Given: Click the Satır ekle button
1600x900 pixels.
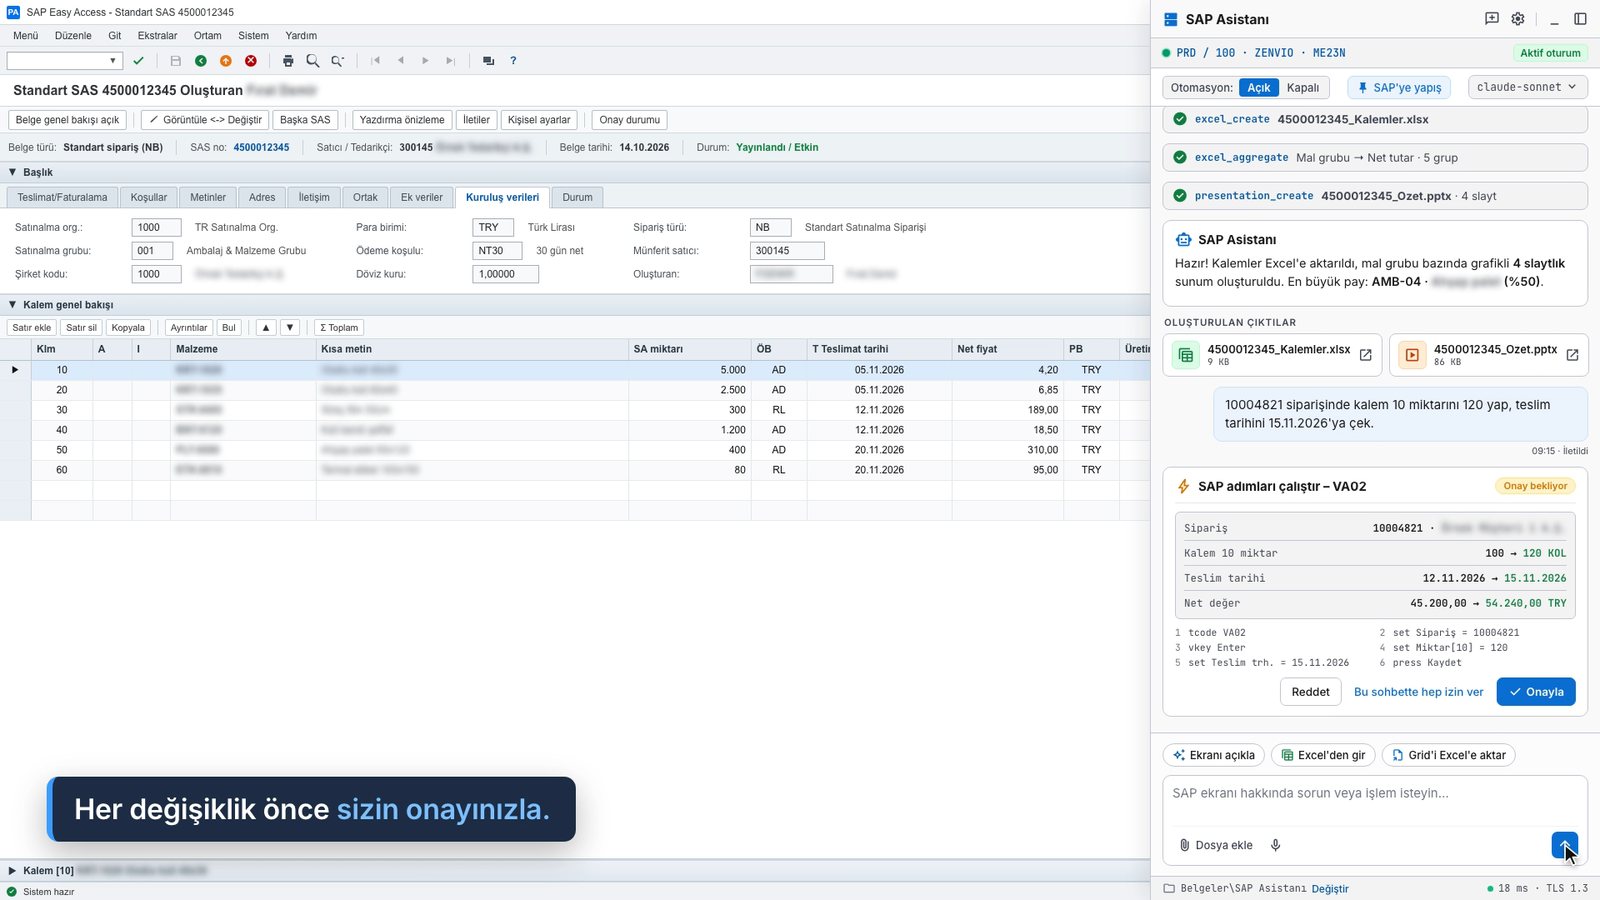Looking at the screenshot, I should (31, 327).
